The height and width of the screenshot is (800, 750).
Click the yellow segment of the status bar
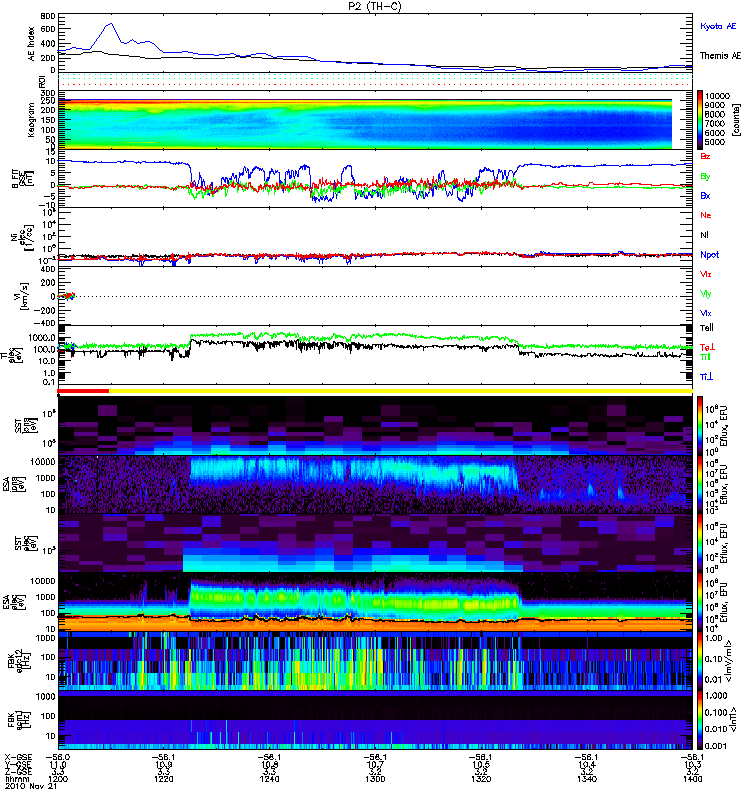[401, 391]
